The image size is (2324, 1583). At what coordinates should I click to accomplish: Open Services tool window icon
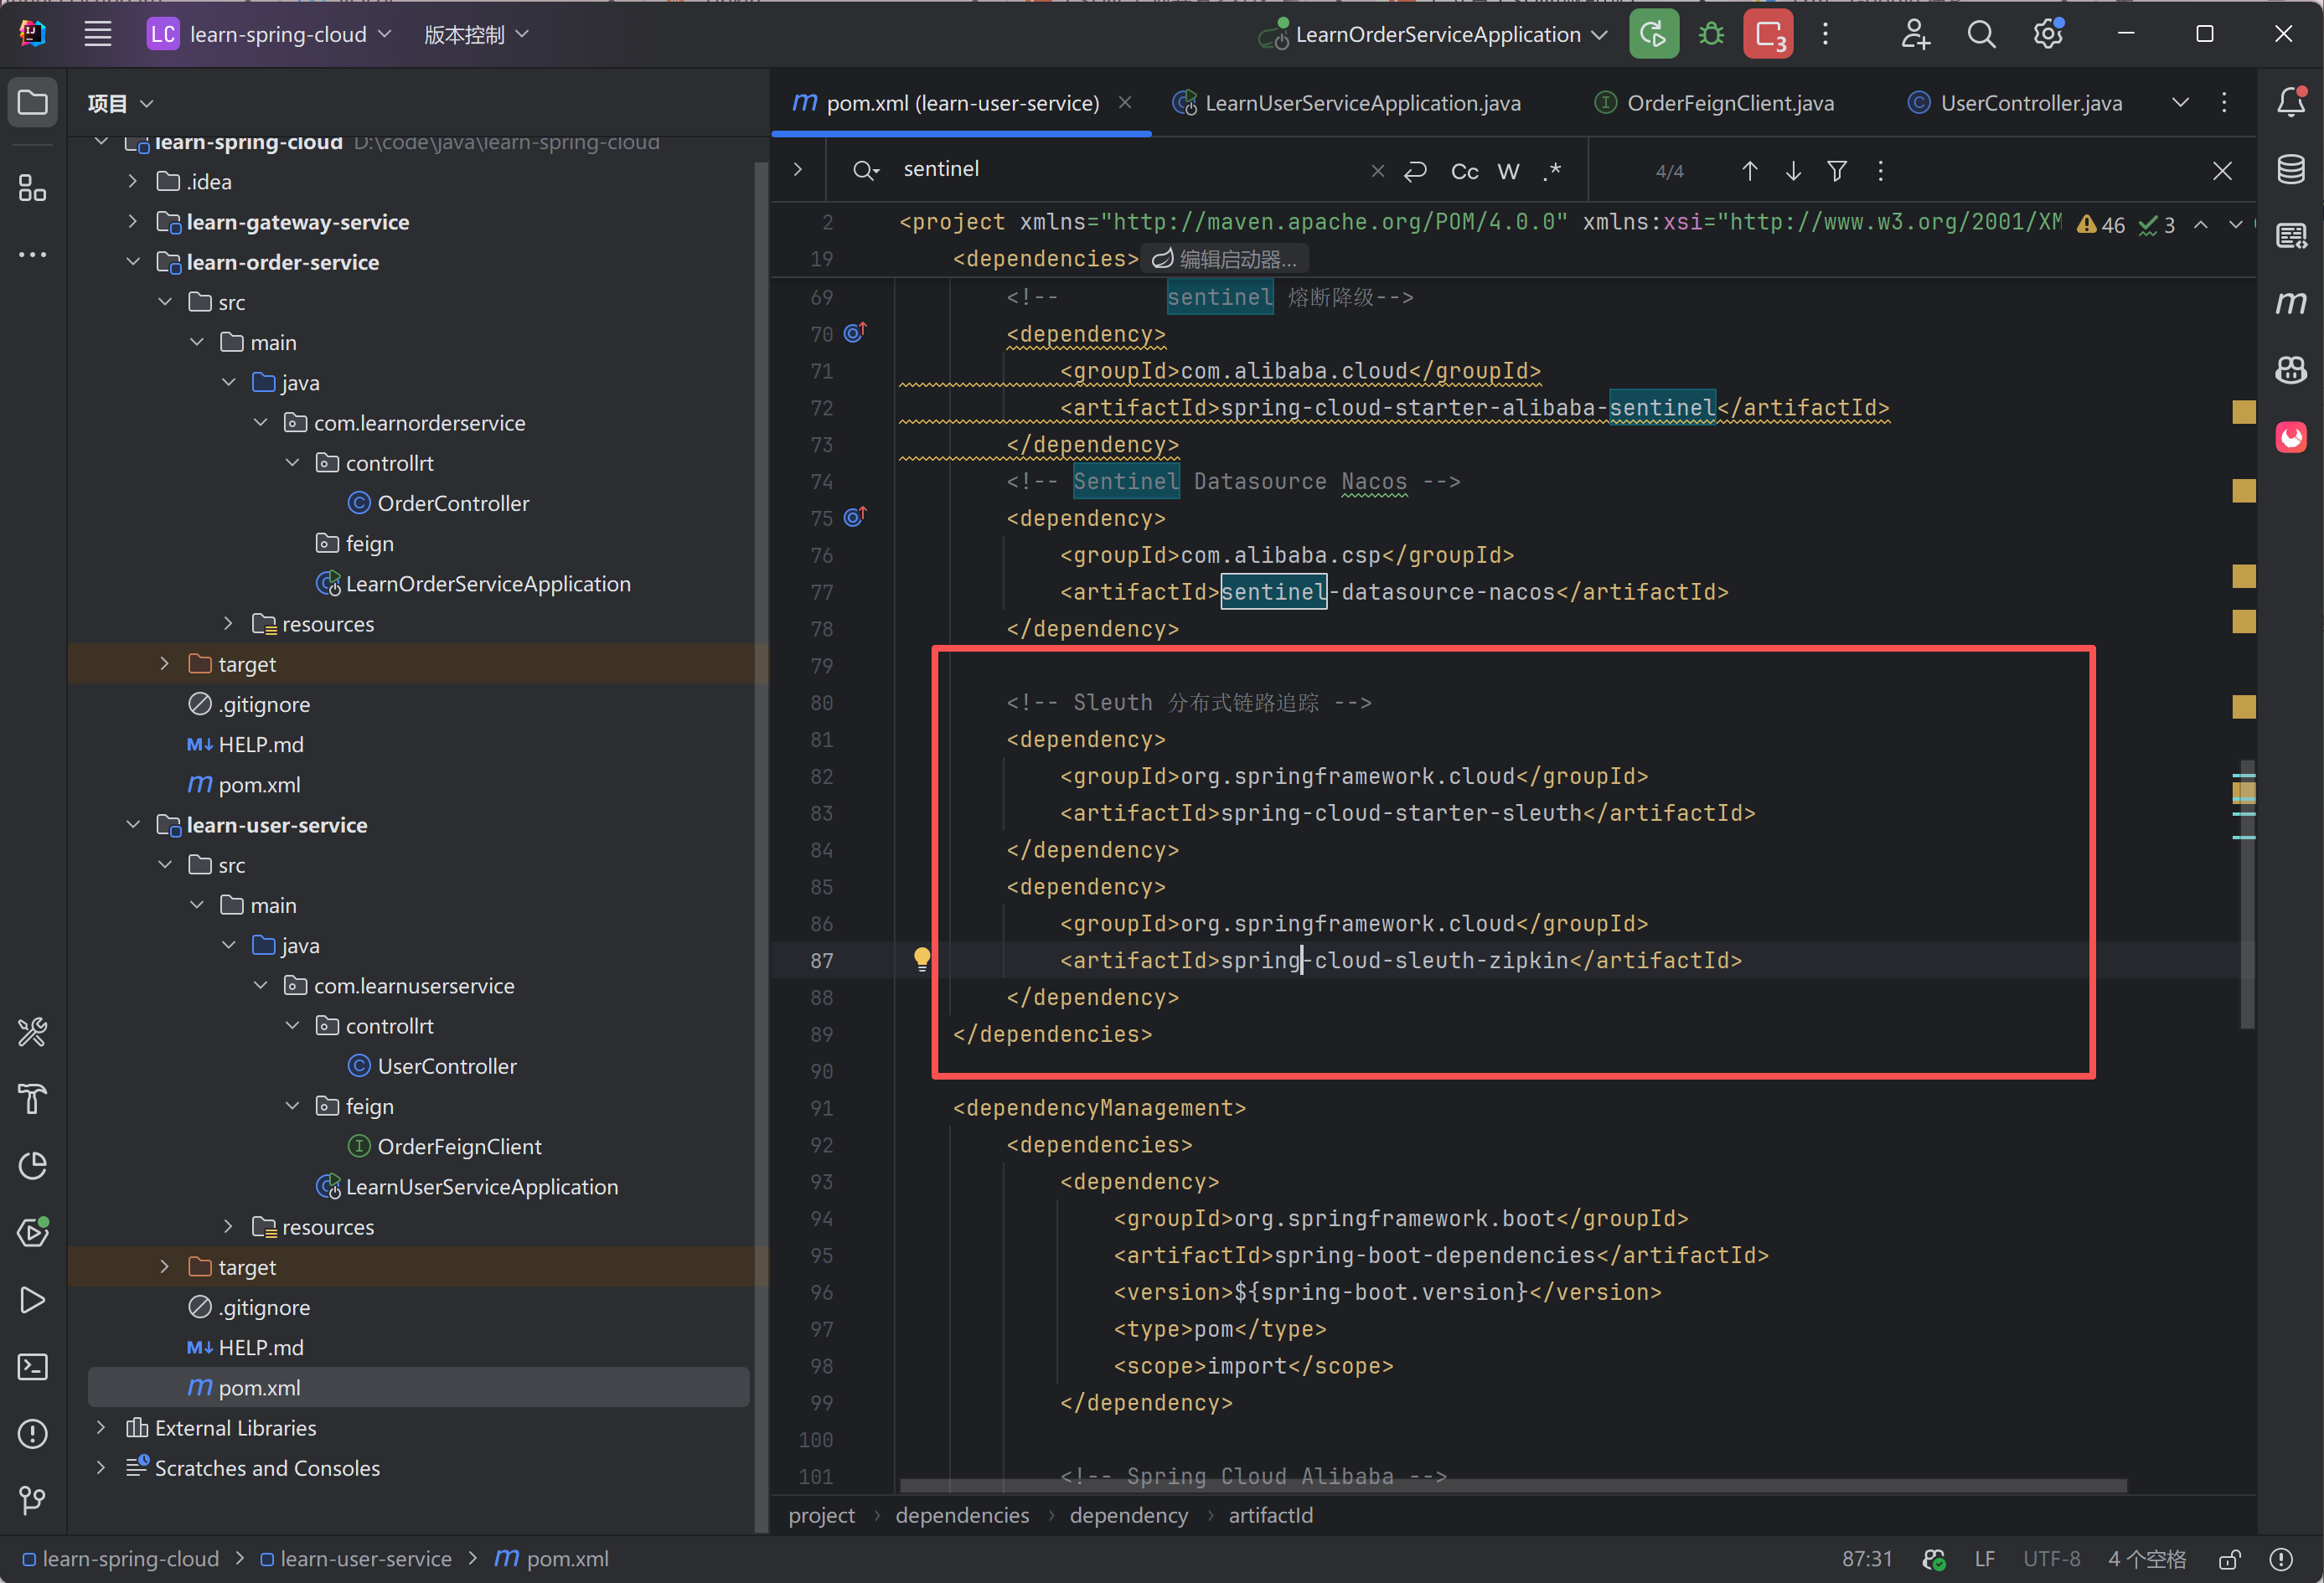[x=33, y=1232]
